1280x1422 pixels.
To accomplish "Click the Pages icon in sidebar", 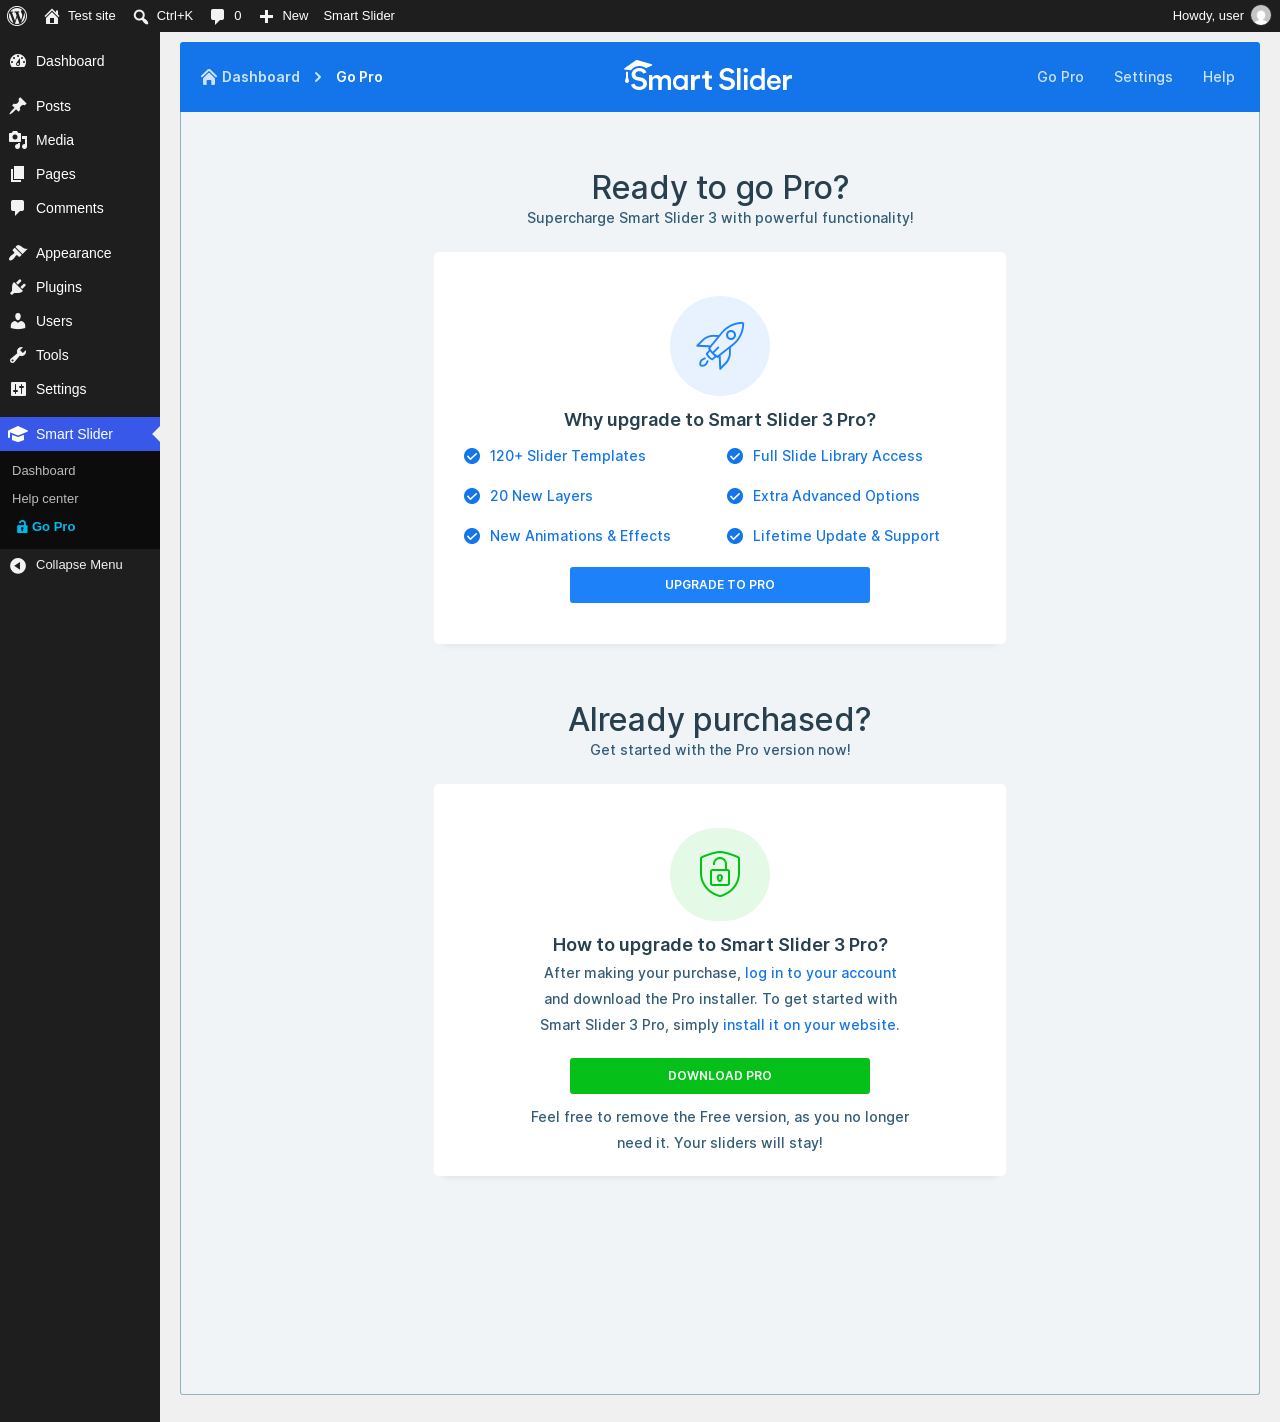I will tap(18, 174).
